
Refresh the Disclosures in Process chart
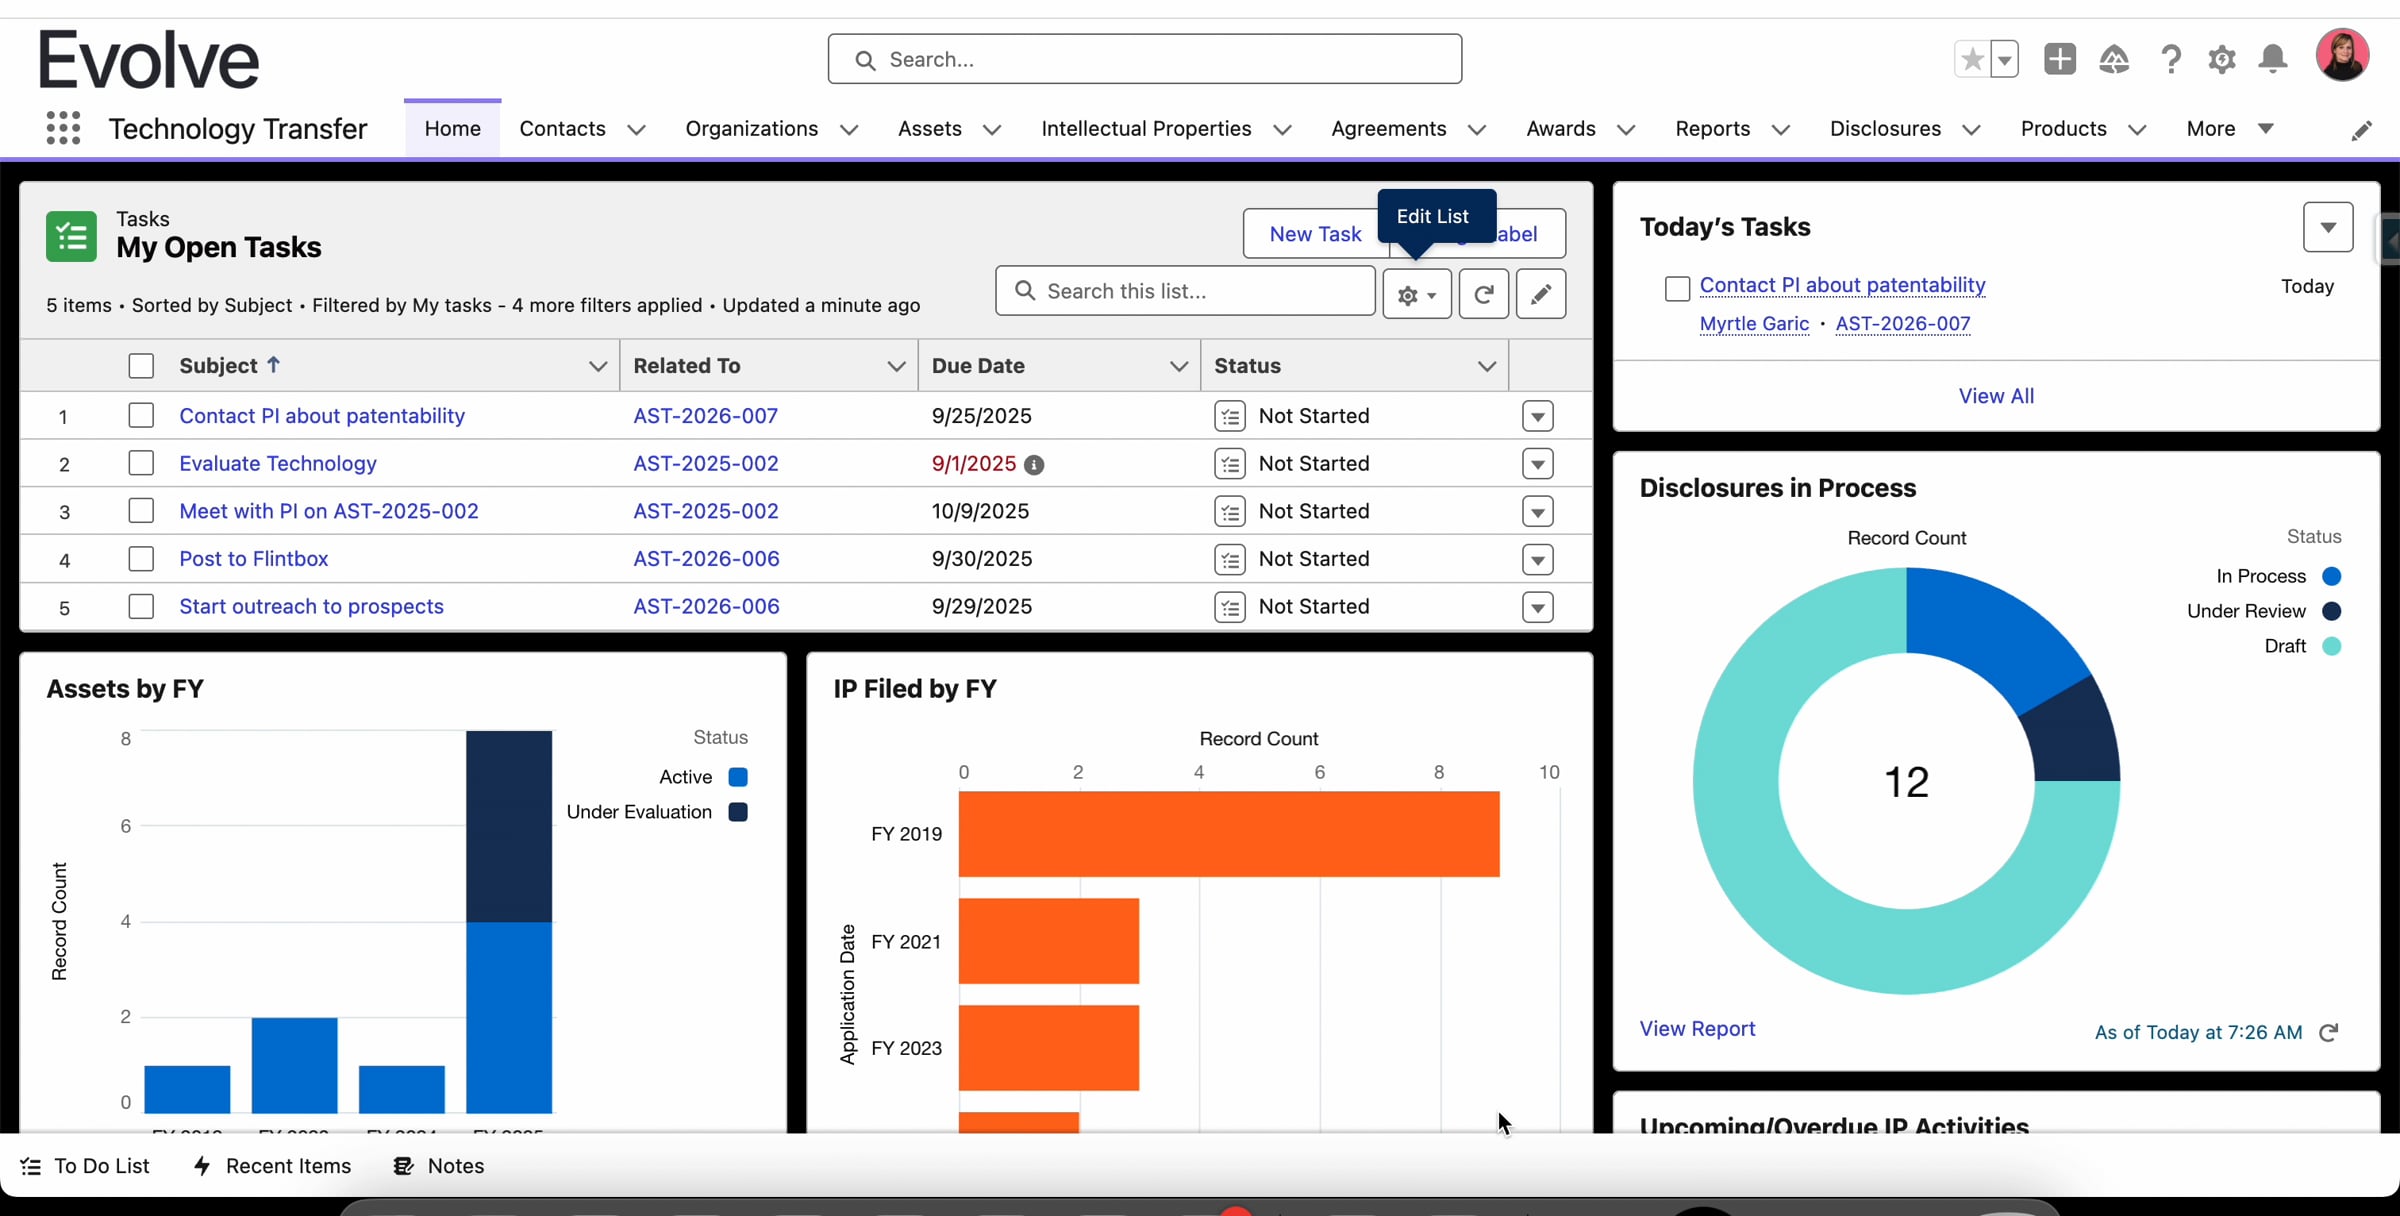pyautogui.click(x=2329, y=1032)
